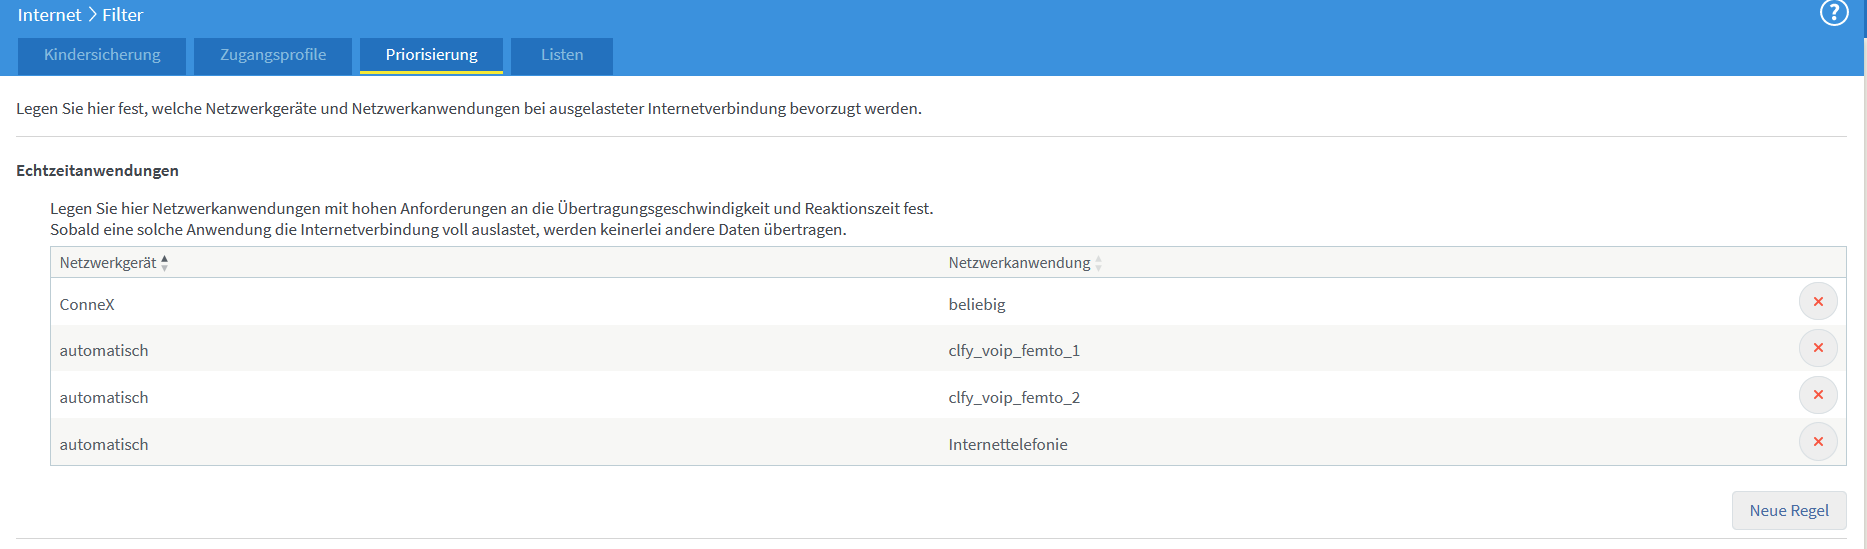Image resolution: width=1867 pixels, height=549 pixels.
Task: Select the Priorisierung tab
Action: coord(431,55)
